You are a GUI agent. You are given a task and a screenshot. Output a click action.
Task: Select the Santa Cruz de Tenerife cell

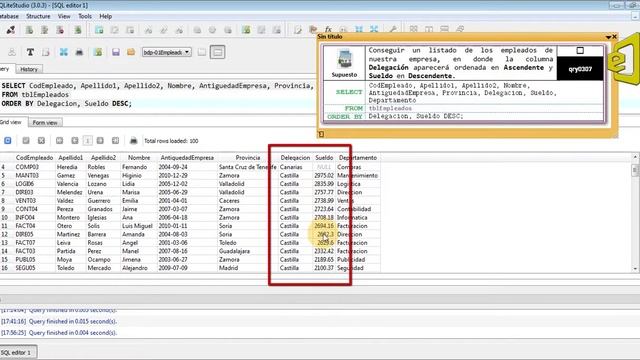click(x=248, y=167)
